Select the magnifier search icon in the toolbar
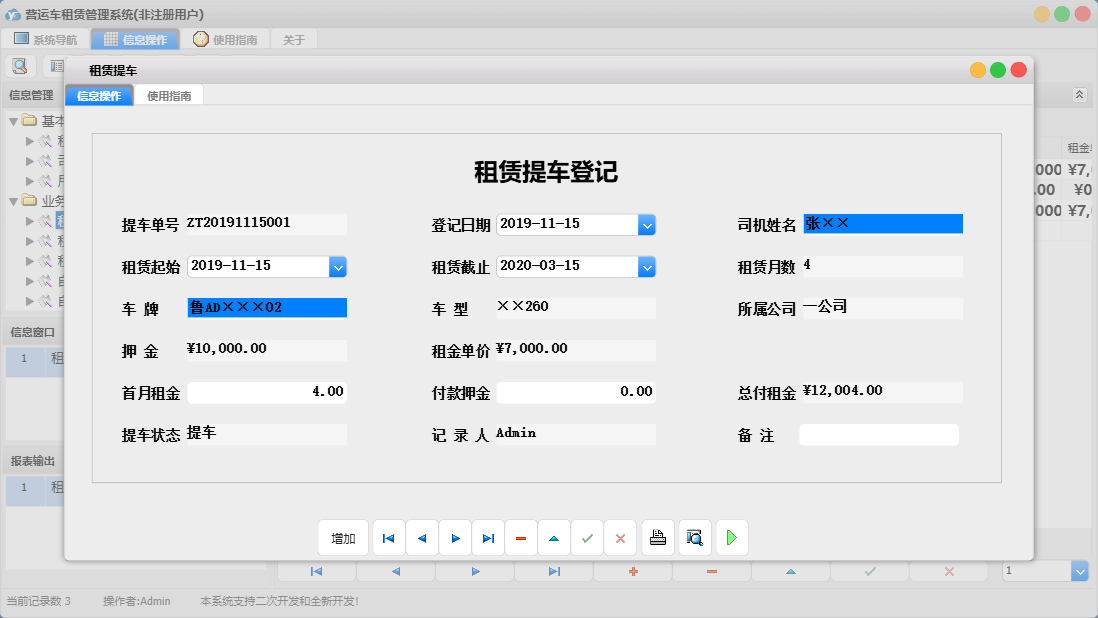Image resolution: width=1098 pixels, height=618 pixels. [x=21, y=65]
